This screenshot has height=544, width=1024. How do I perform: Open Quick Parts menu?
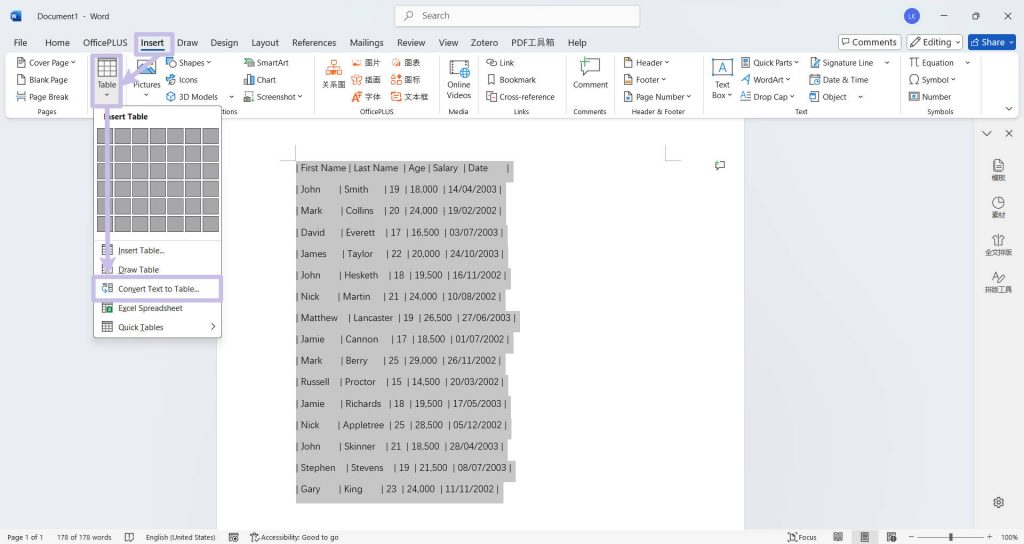(770, 63)
